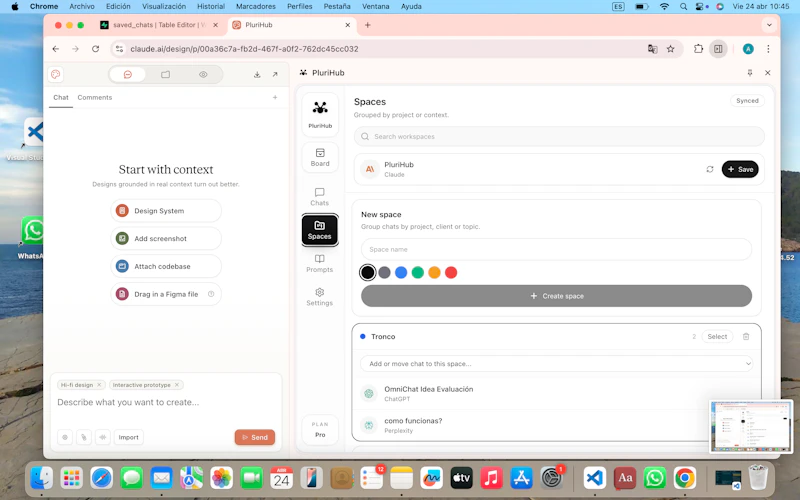Screen dimensions: 800x500
Task: Open the Marcadores menu
Action: click(256, 7)
